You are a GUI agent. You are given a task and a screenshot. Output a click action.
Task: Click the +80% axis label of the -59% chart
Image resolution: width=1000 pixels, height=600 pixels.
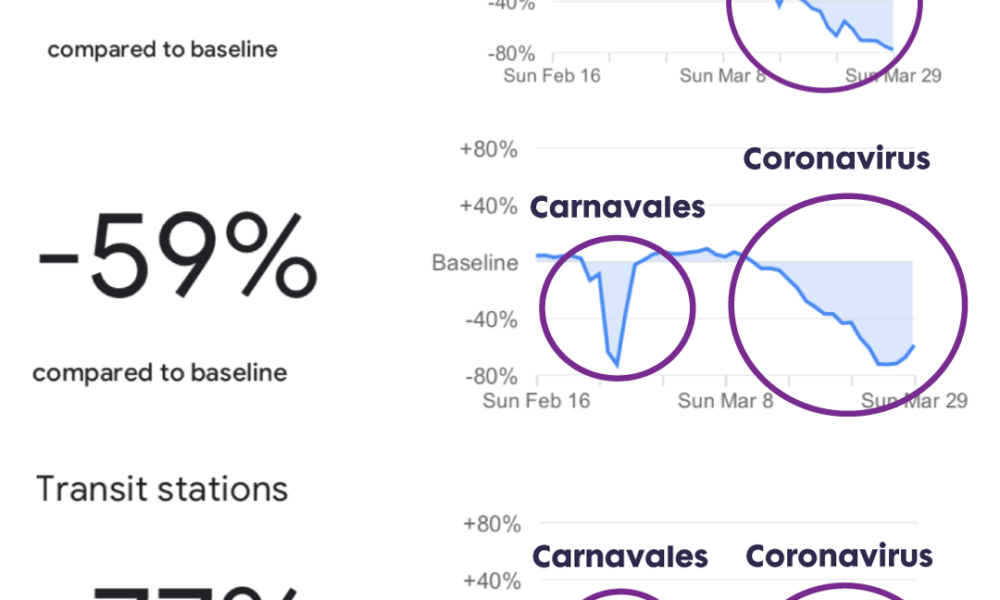click(489, 149)
